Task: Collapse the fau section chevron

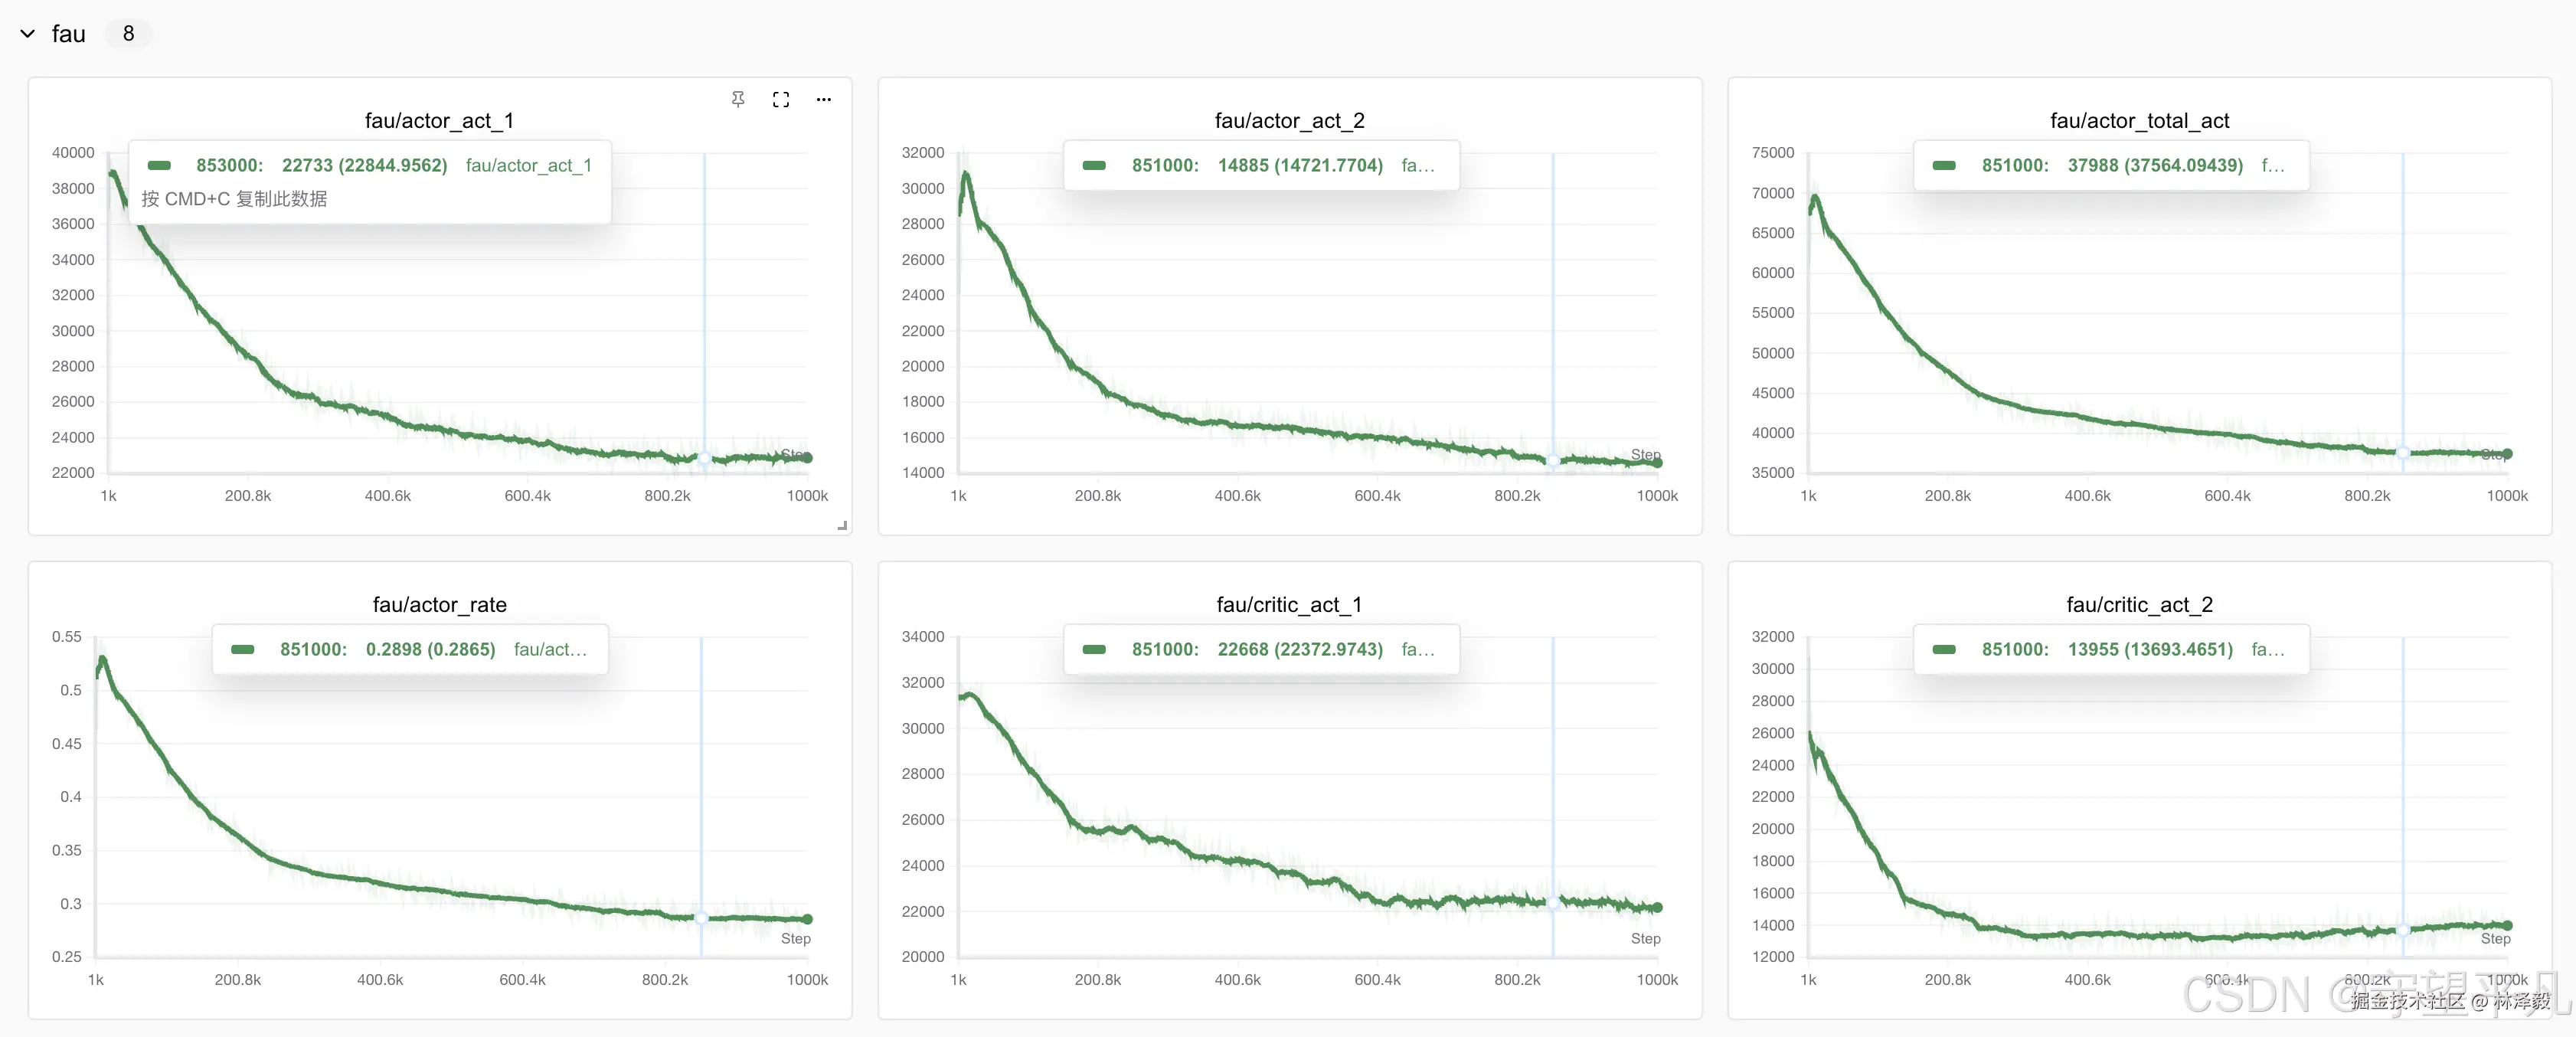Action: 28,34
